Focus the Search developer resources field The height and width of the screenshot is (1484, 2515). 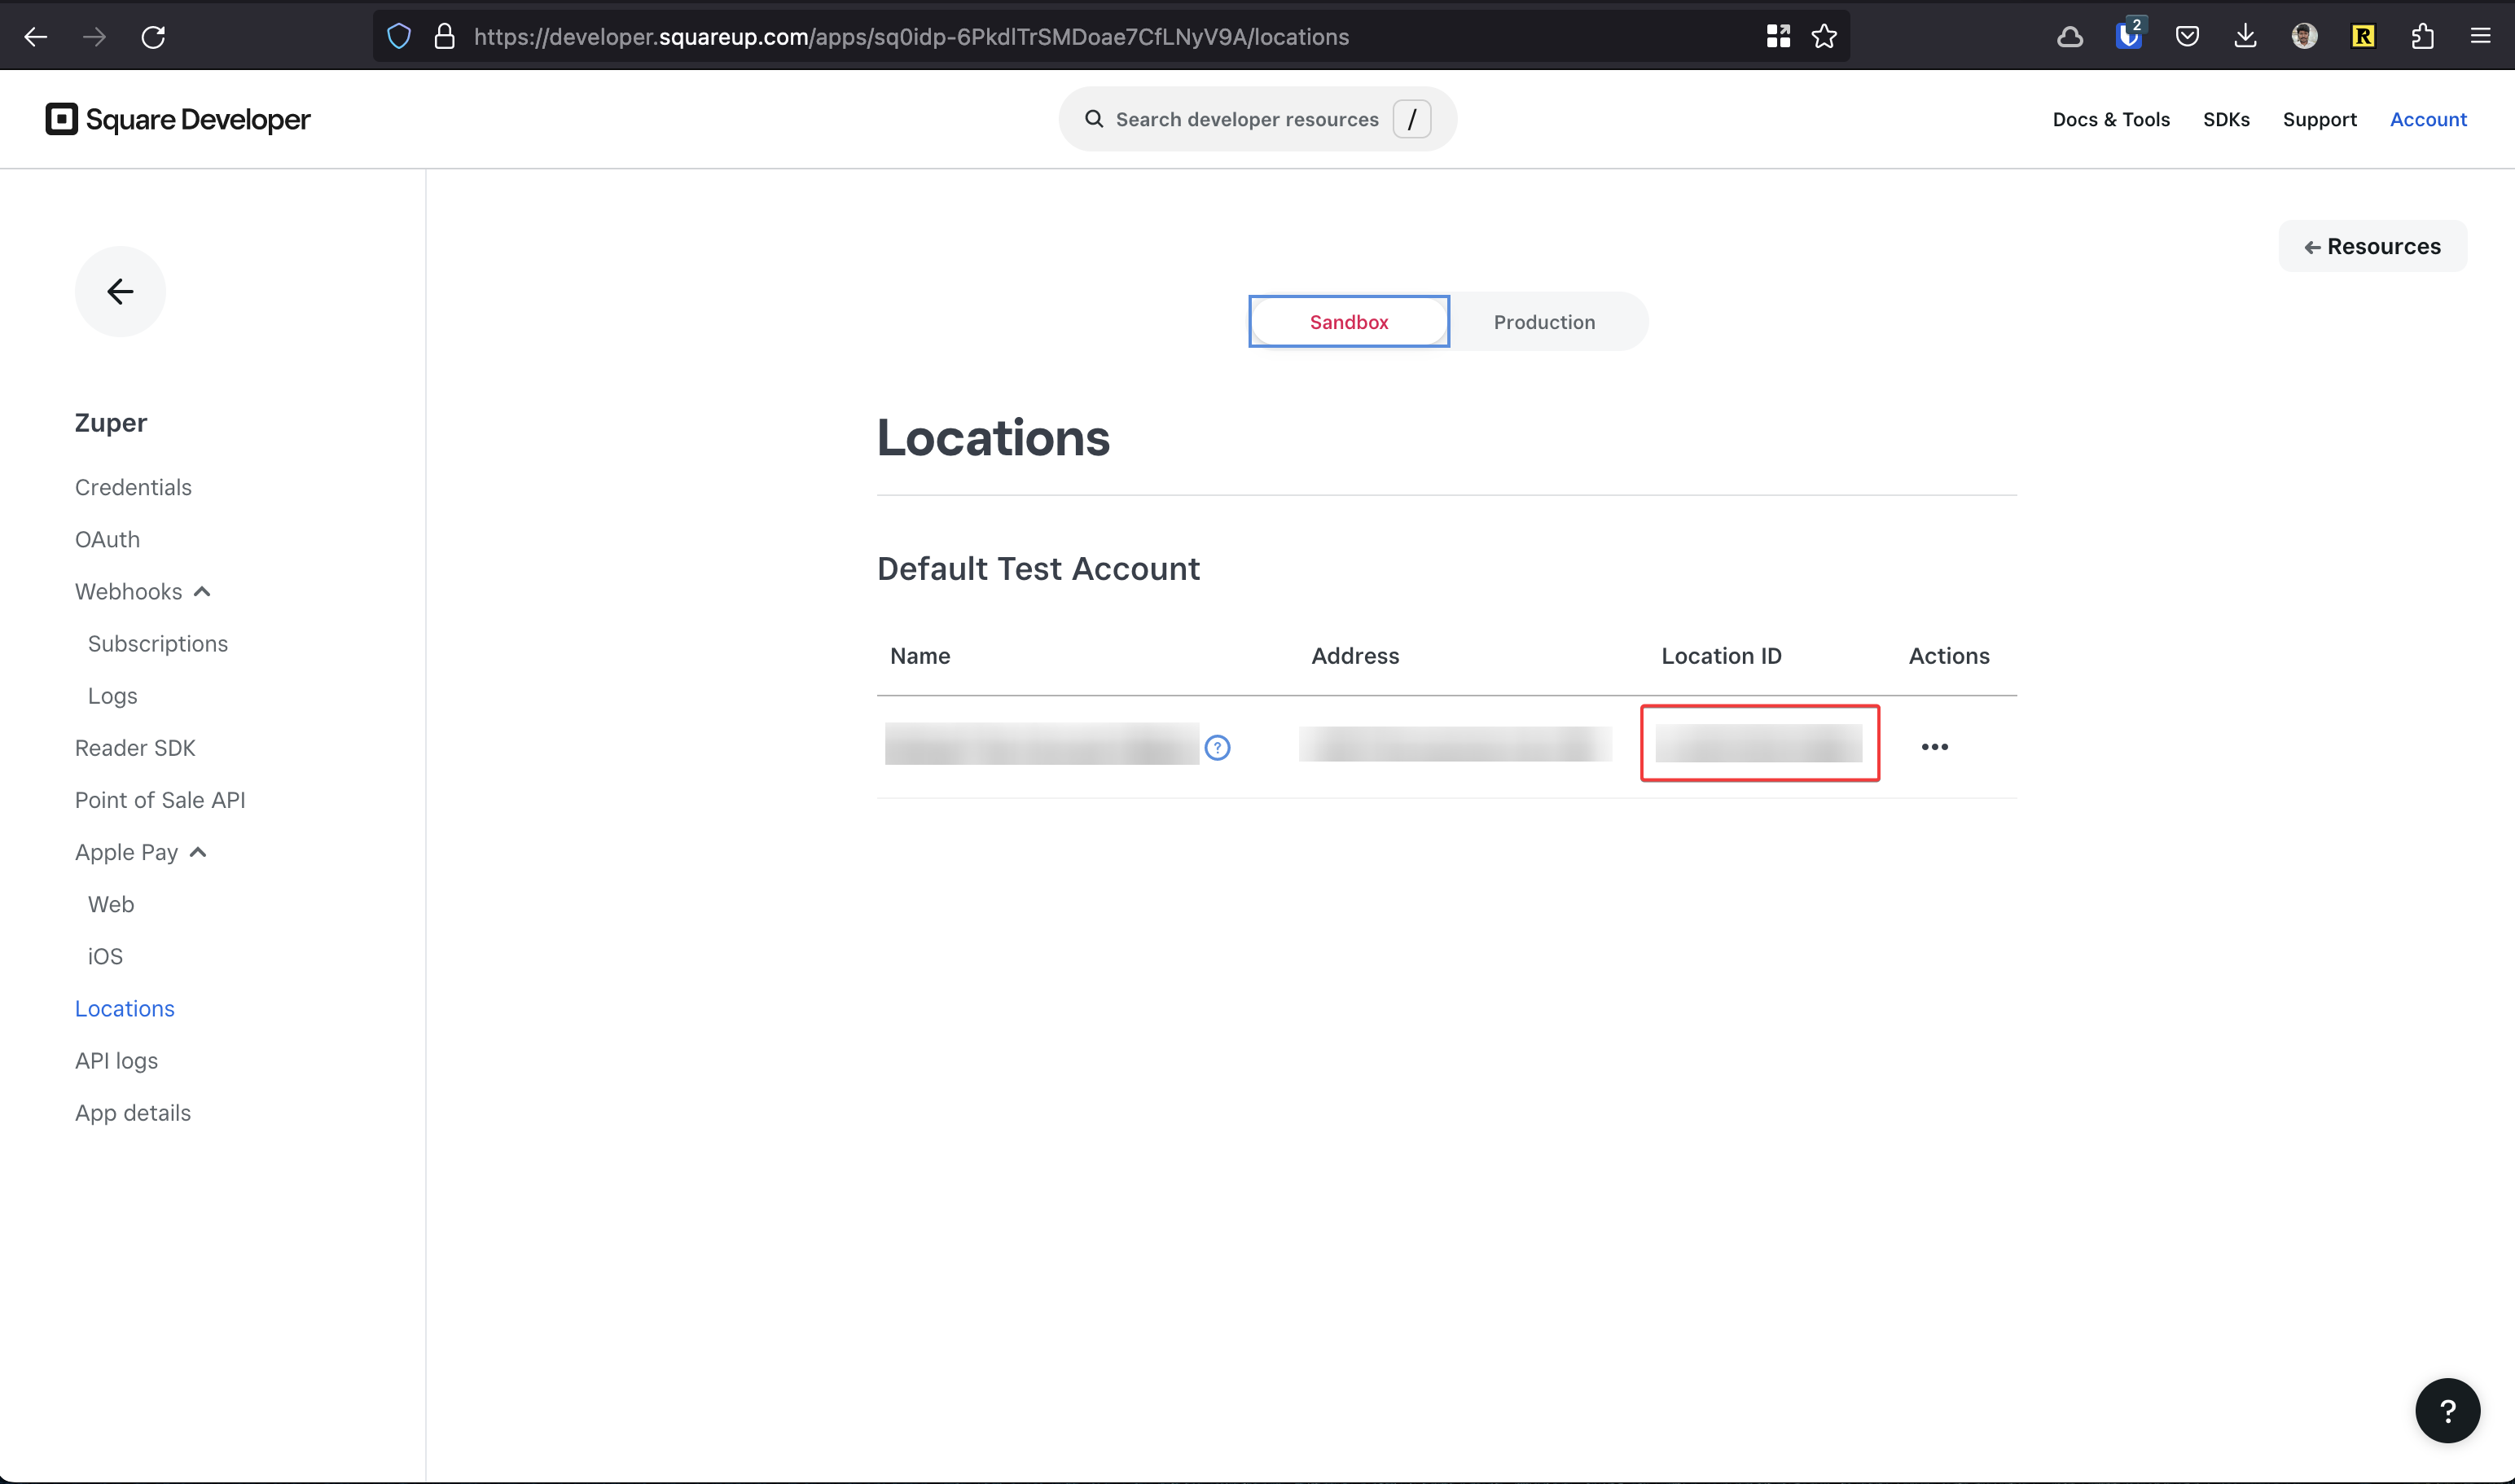pyautogui.click(x=1245, y=119)
